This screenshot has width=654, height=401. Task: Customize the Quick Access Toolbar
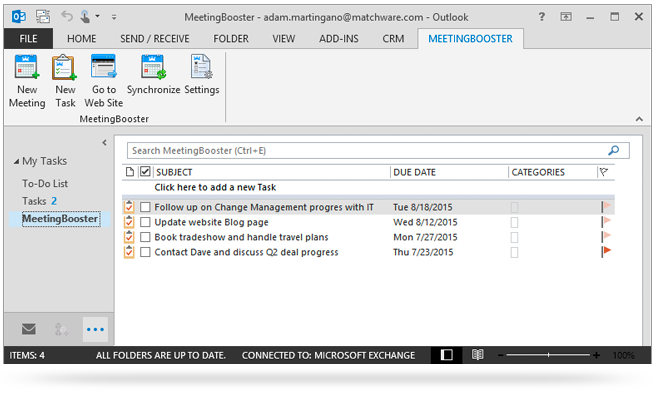pos(114,17)
